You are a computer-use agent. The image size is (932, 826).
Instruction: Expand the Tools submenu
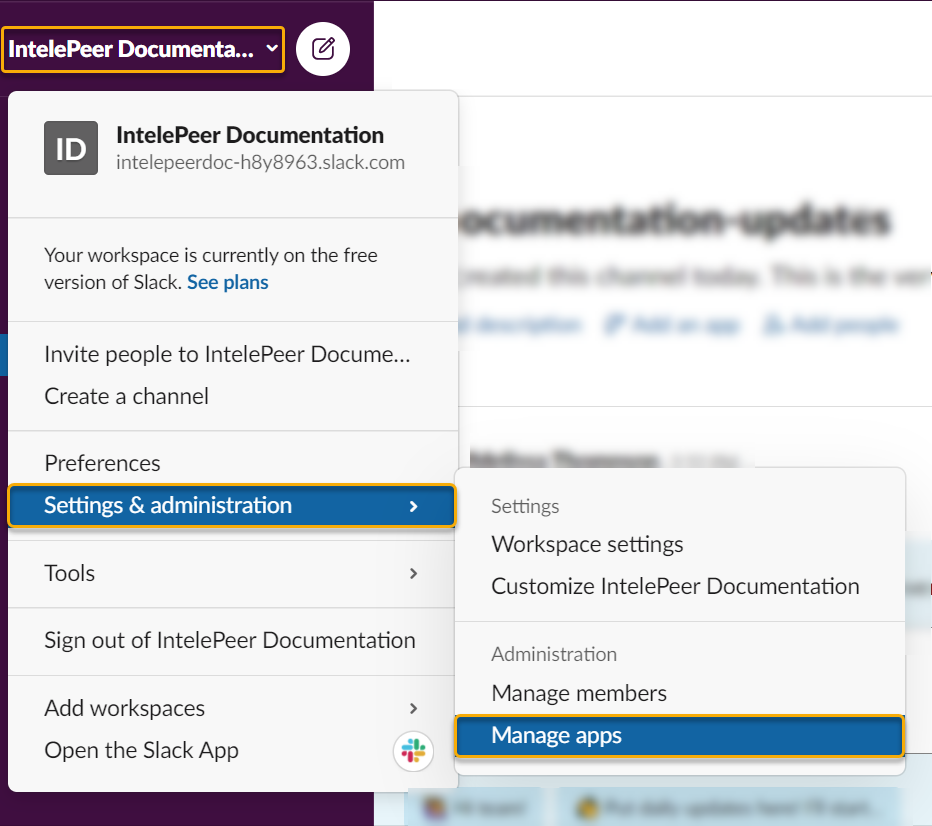[x=232, y=573]
